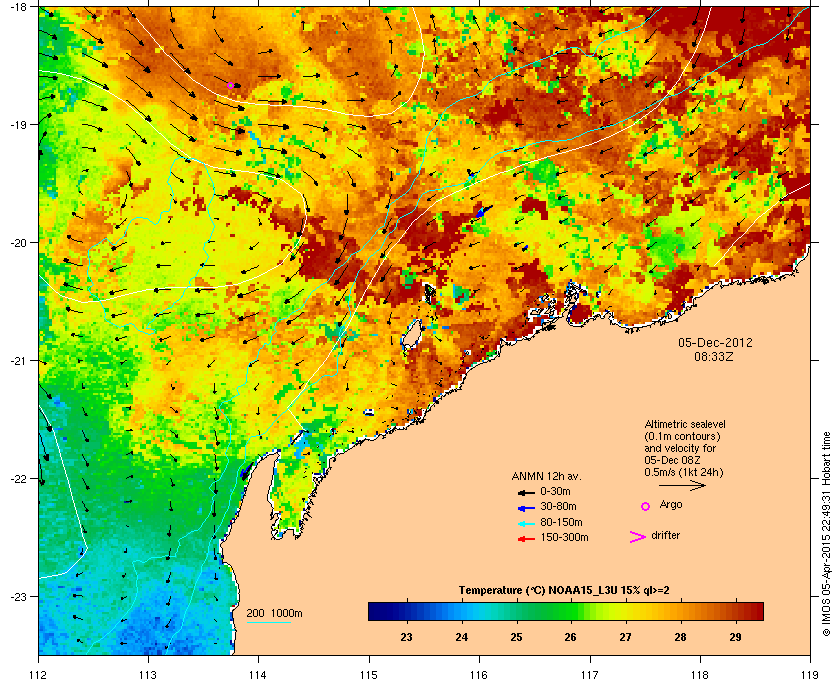The image size is (840, 680).
Task: Click the 'Altimetric sealevel' legend text
Action: (x=685, y=424)
